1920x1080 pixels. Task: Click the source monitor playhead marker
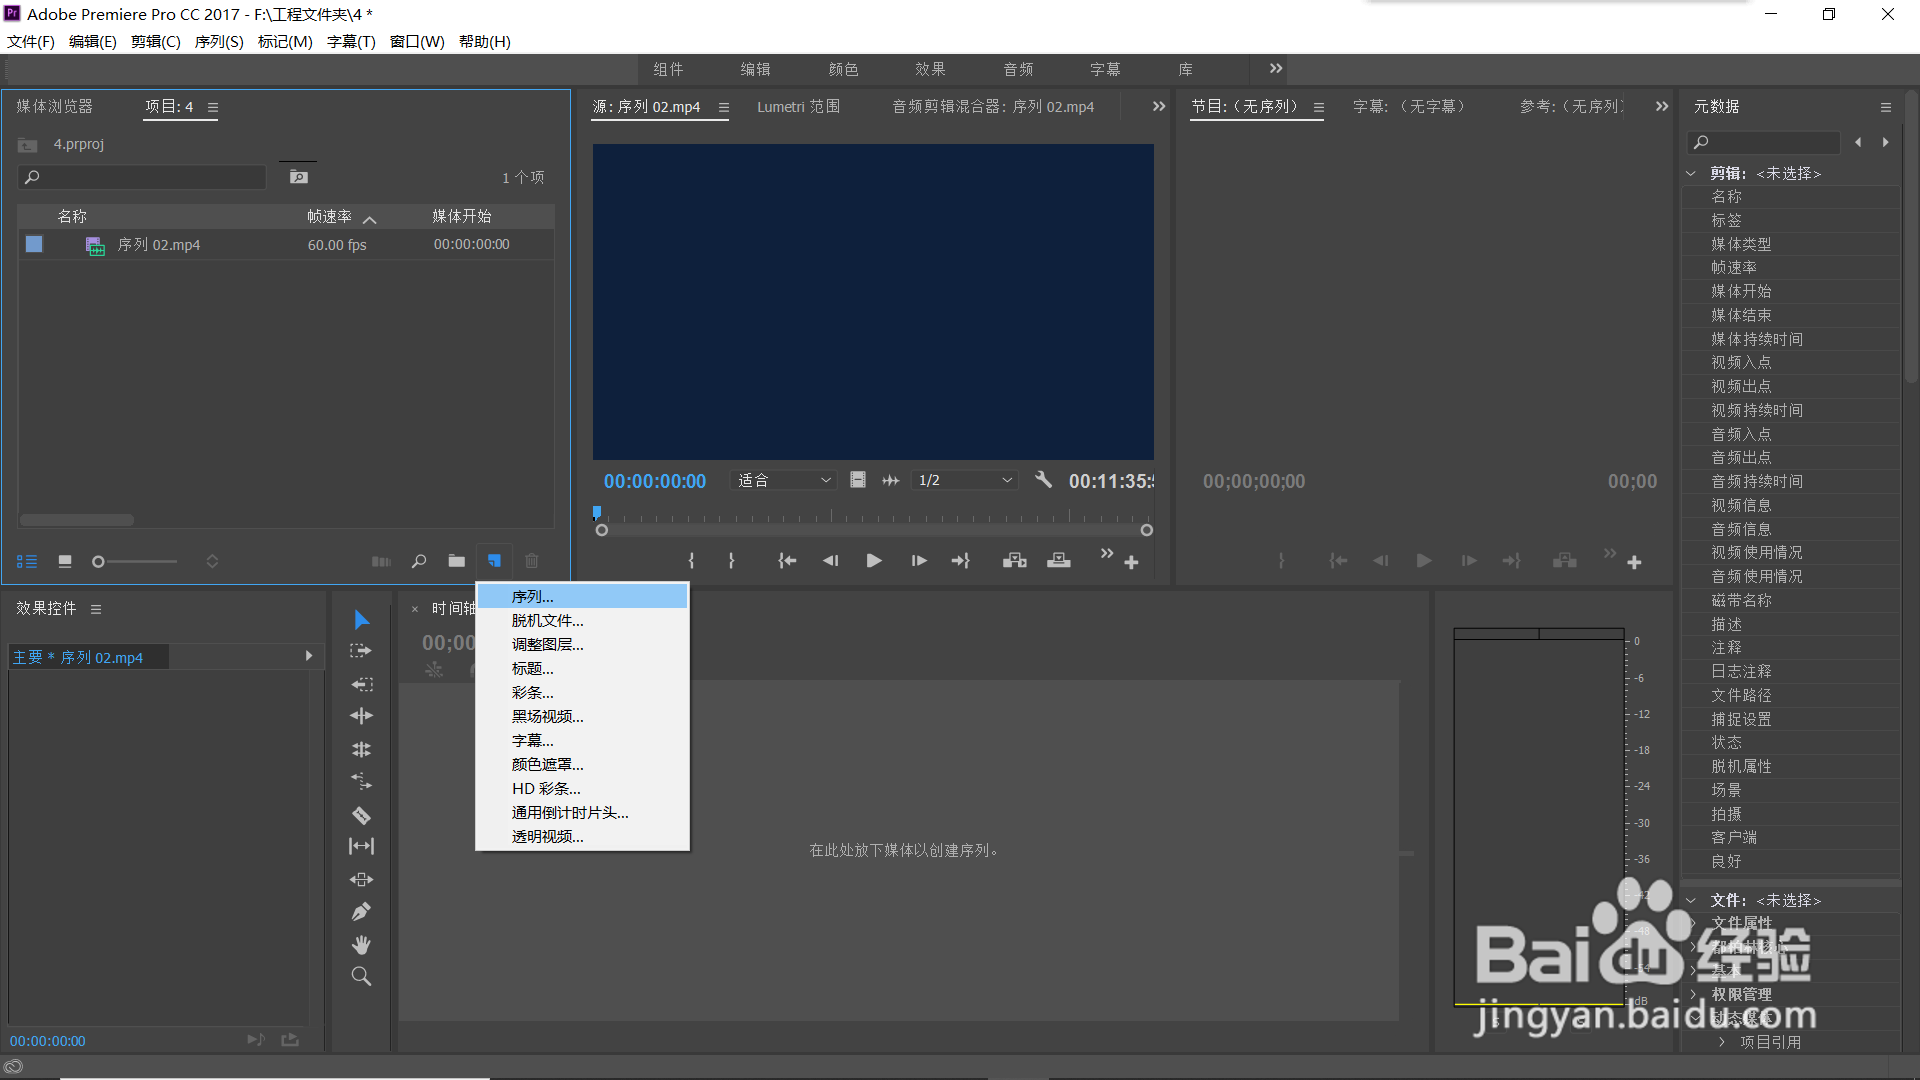[597, 512]
